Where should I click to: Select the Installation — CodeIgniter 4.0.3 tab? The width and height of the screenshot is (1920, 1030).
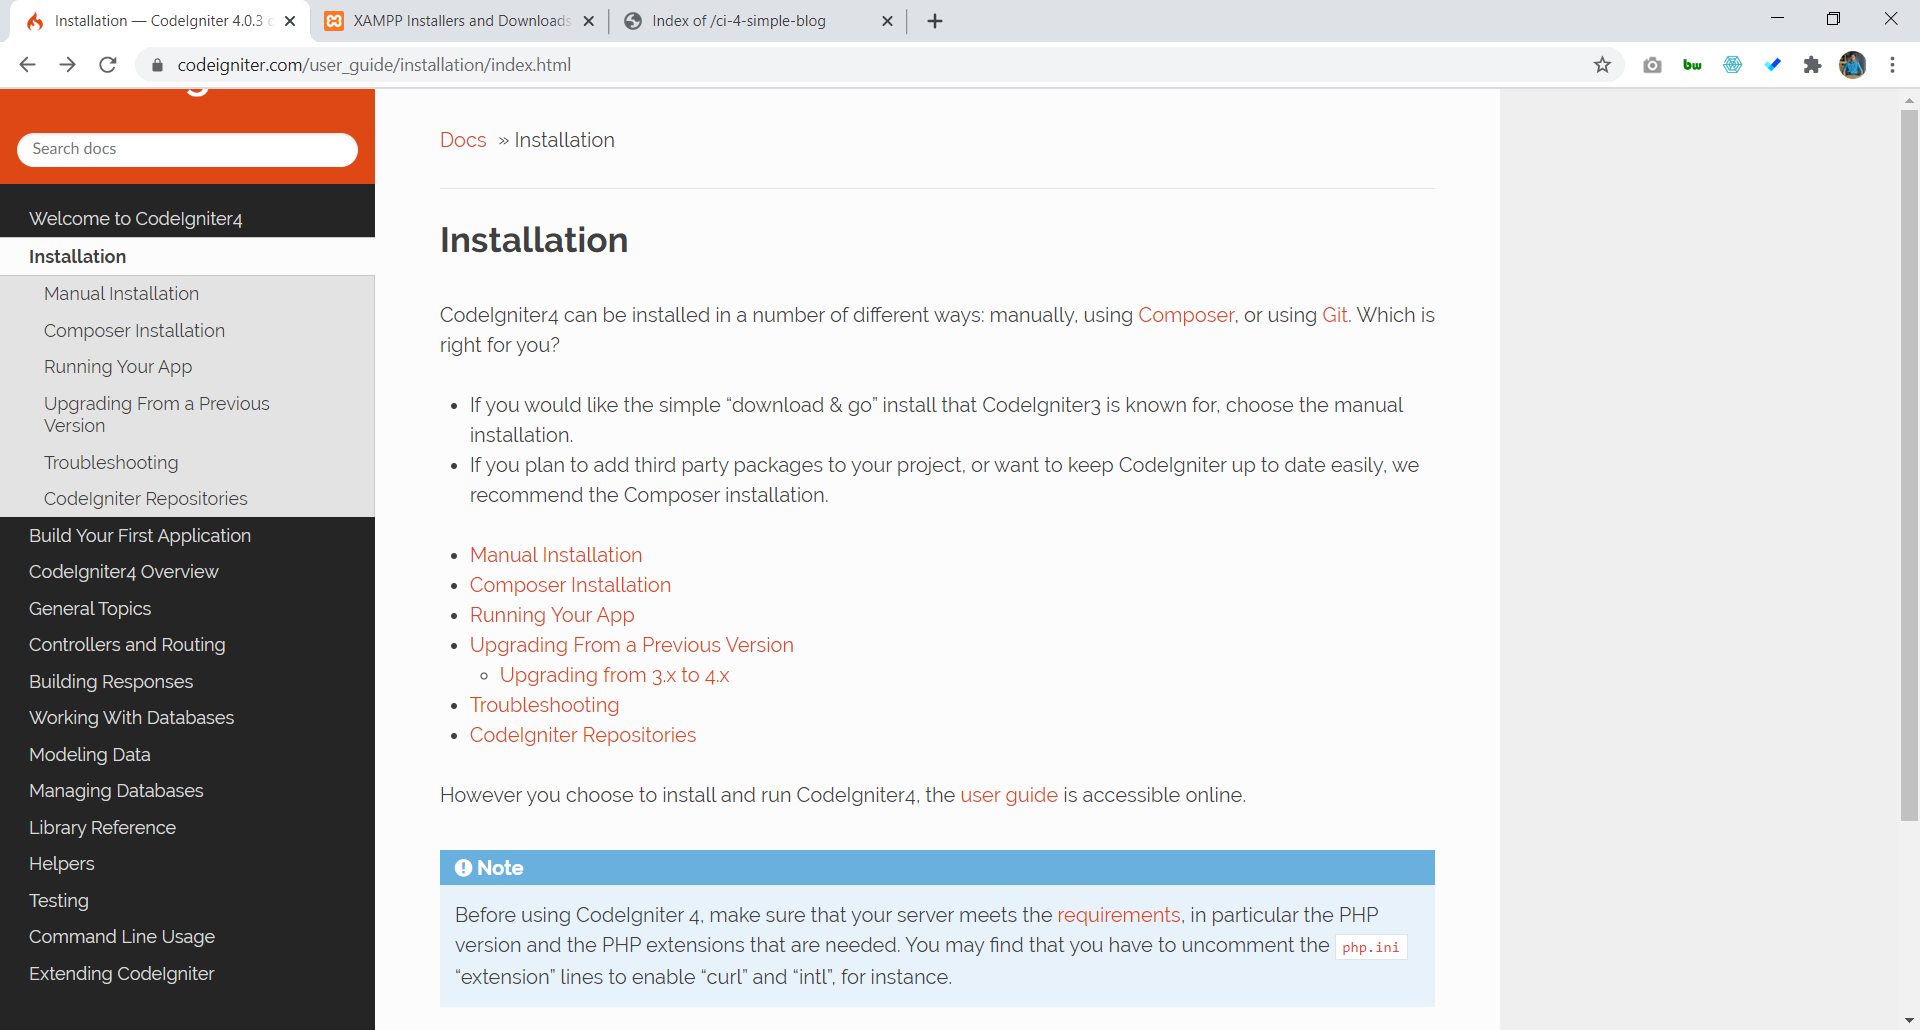[x=160, y=21]
